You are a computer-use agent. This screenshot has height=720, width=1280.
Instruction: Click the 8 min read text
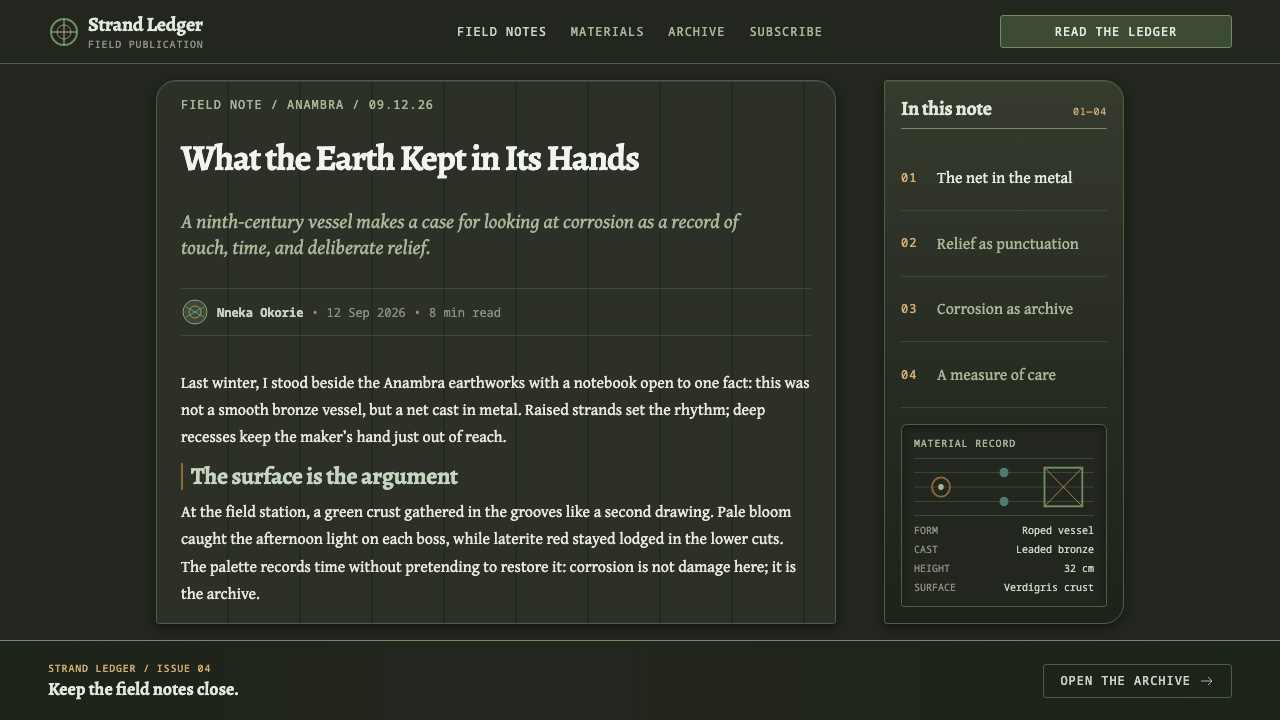click(x=465, y=313)
